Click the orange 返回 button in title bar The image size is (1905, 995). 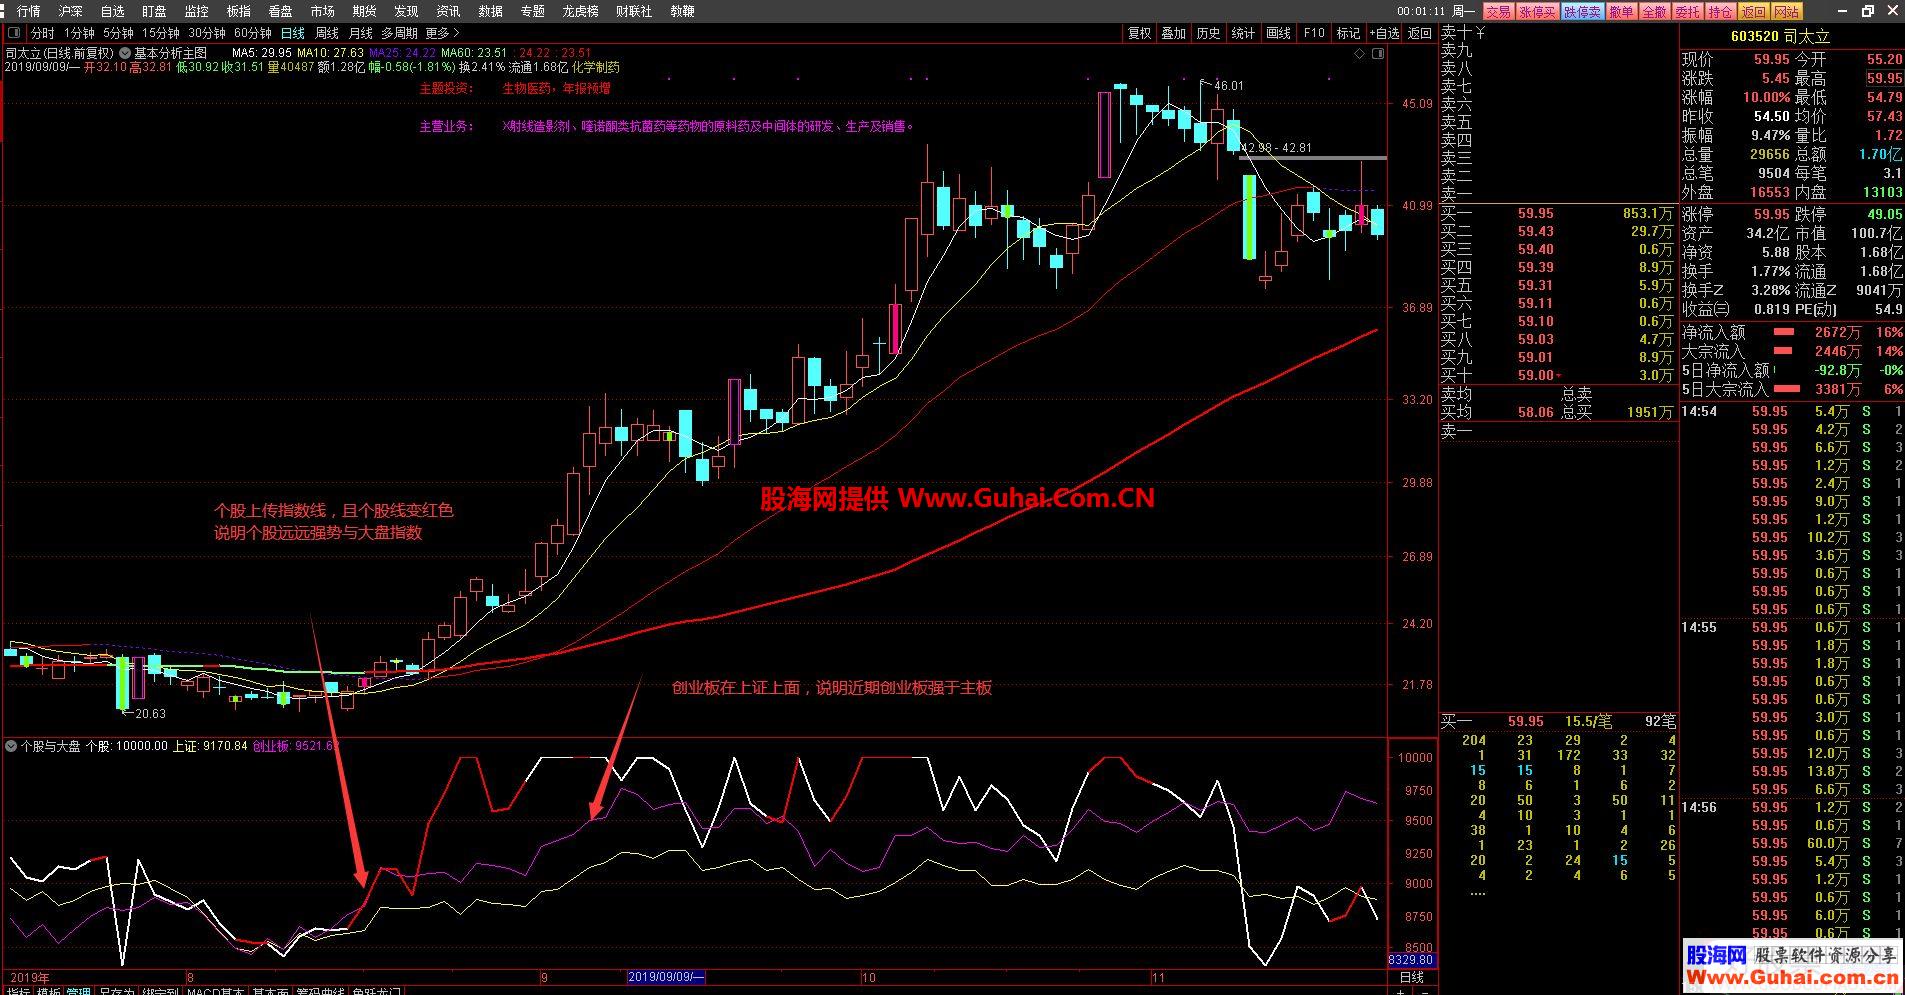click(1753, 11)
